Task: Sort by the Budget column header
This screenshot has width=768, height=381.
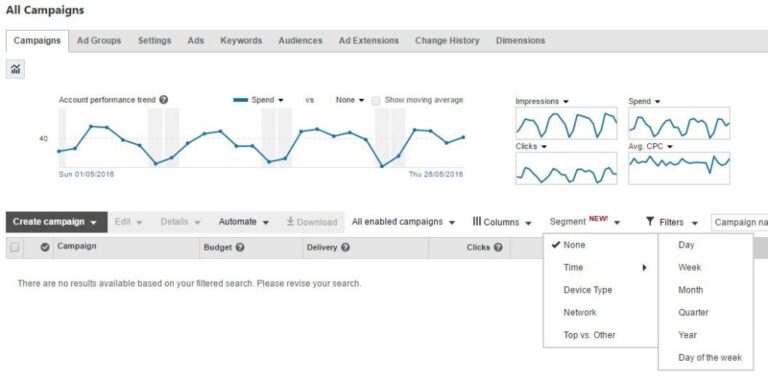Action: 217,248
